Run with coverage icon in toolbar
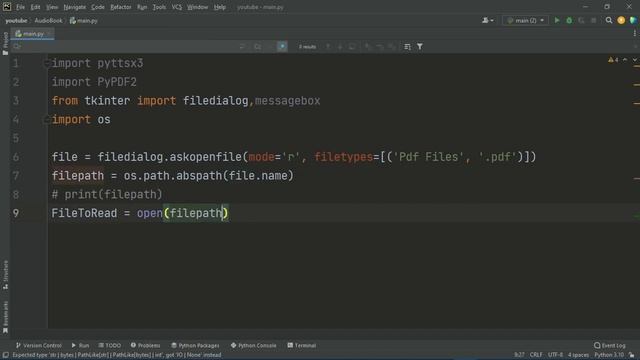 (581, 20)
